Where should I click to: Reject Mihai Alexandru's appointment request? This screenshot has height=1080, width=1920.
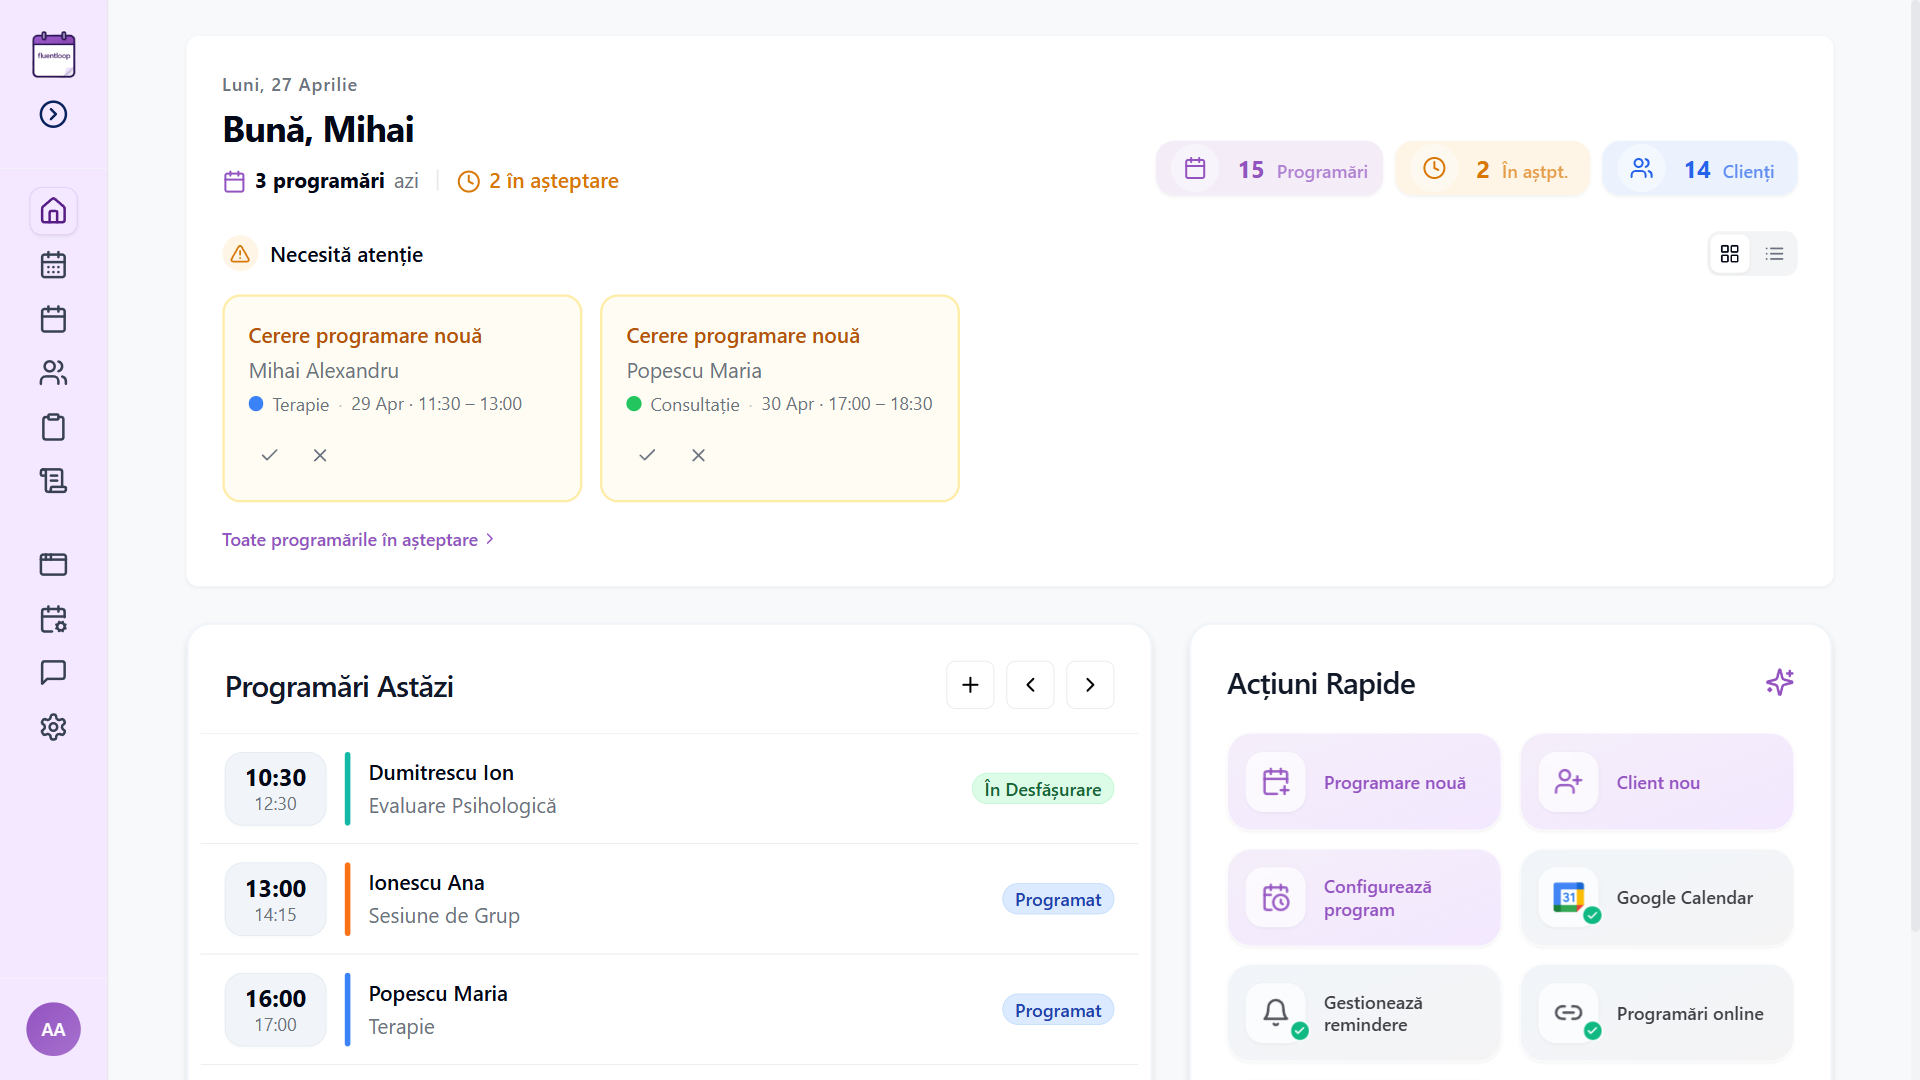[x=320, y=455]
